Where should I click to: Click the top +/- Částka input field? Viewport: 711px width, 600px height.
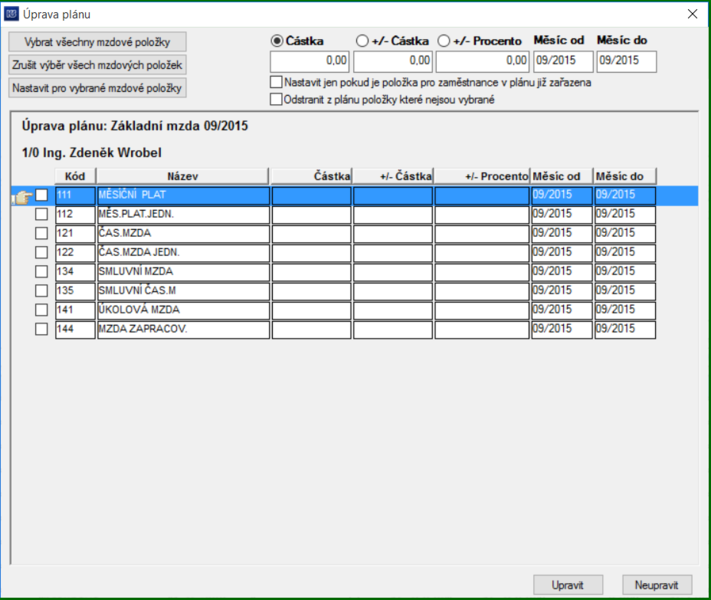point(393,61)
